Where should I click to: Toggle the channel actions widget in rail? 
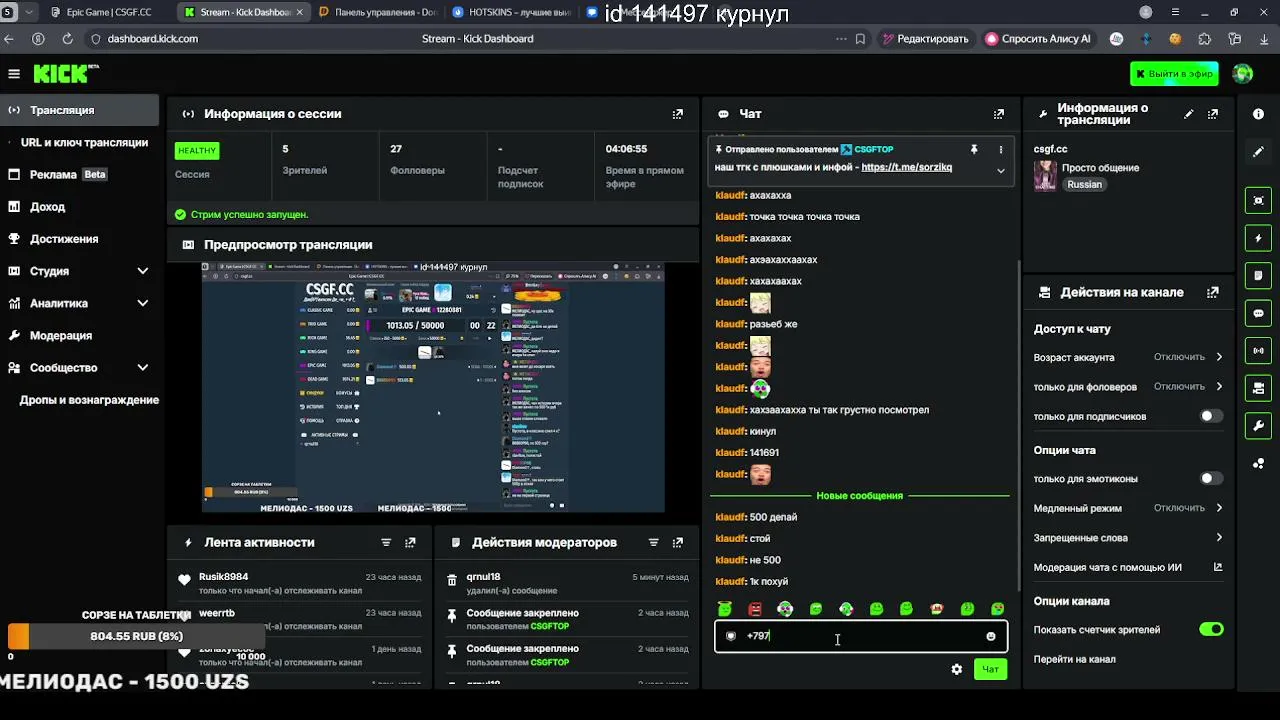[x=1258, y=388]
